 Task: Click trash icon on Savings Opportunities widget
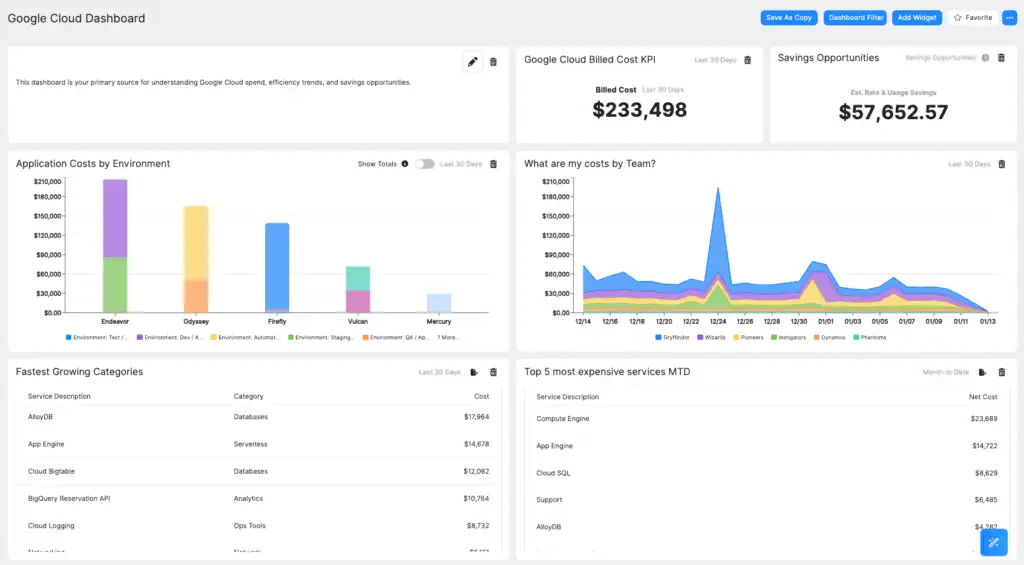pyautogui.click(x=1001, y=58)
